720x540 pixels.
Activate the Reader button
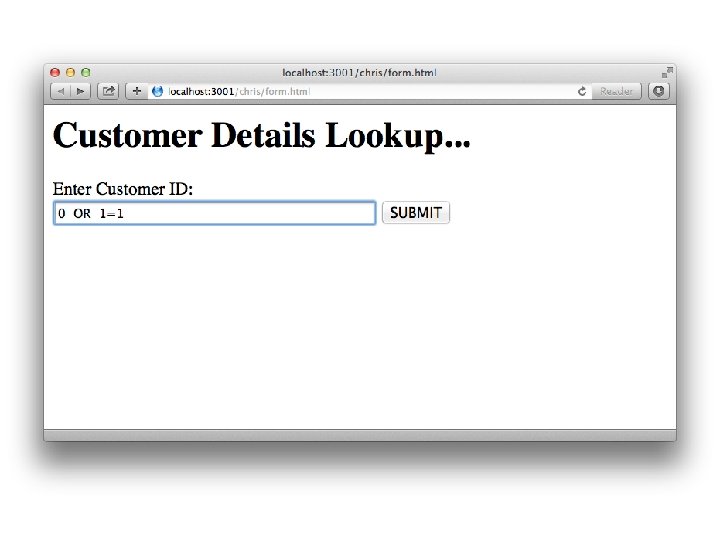pyautogui.click(x=616, y=91)
